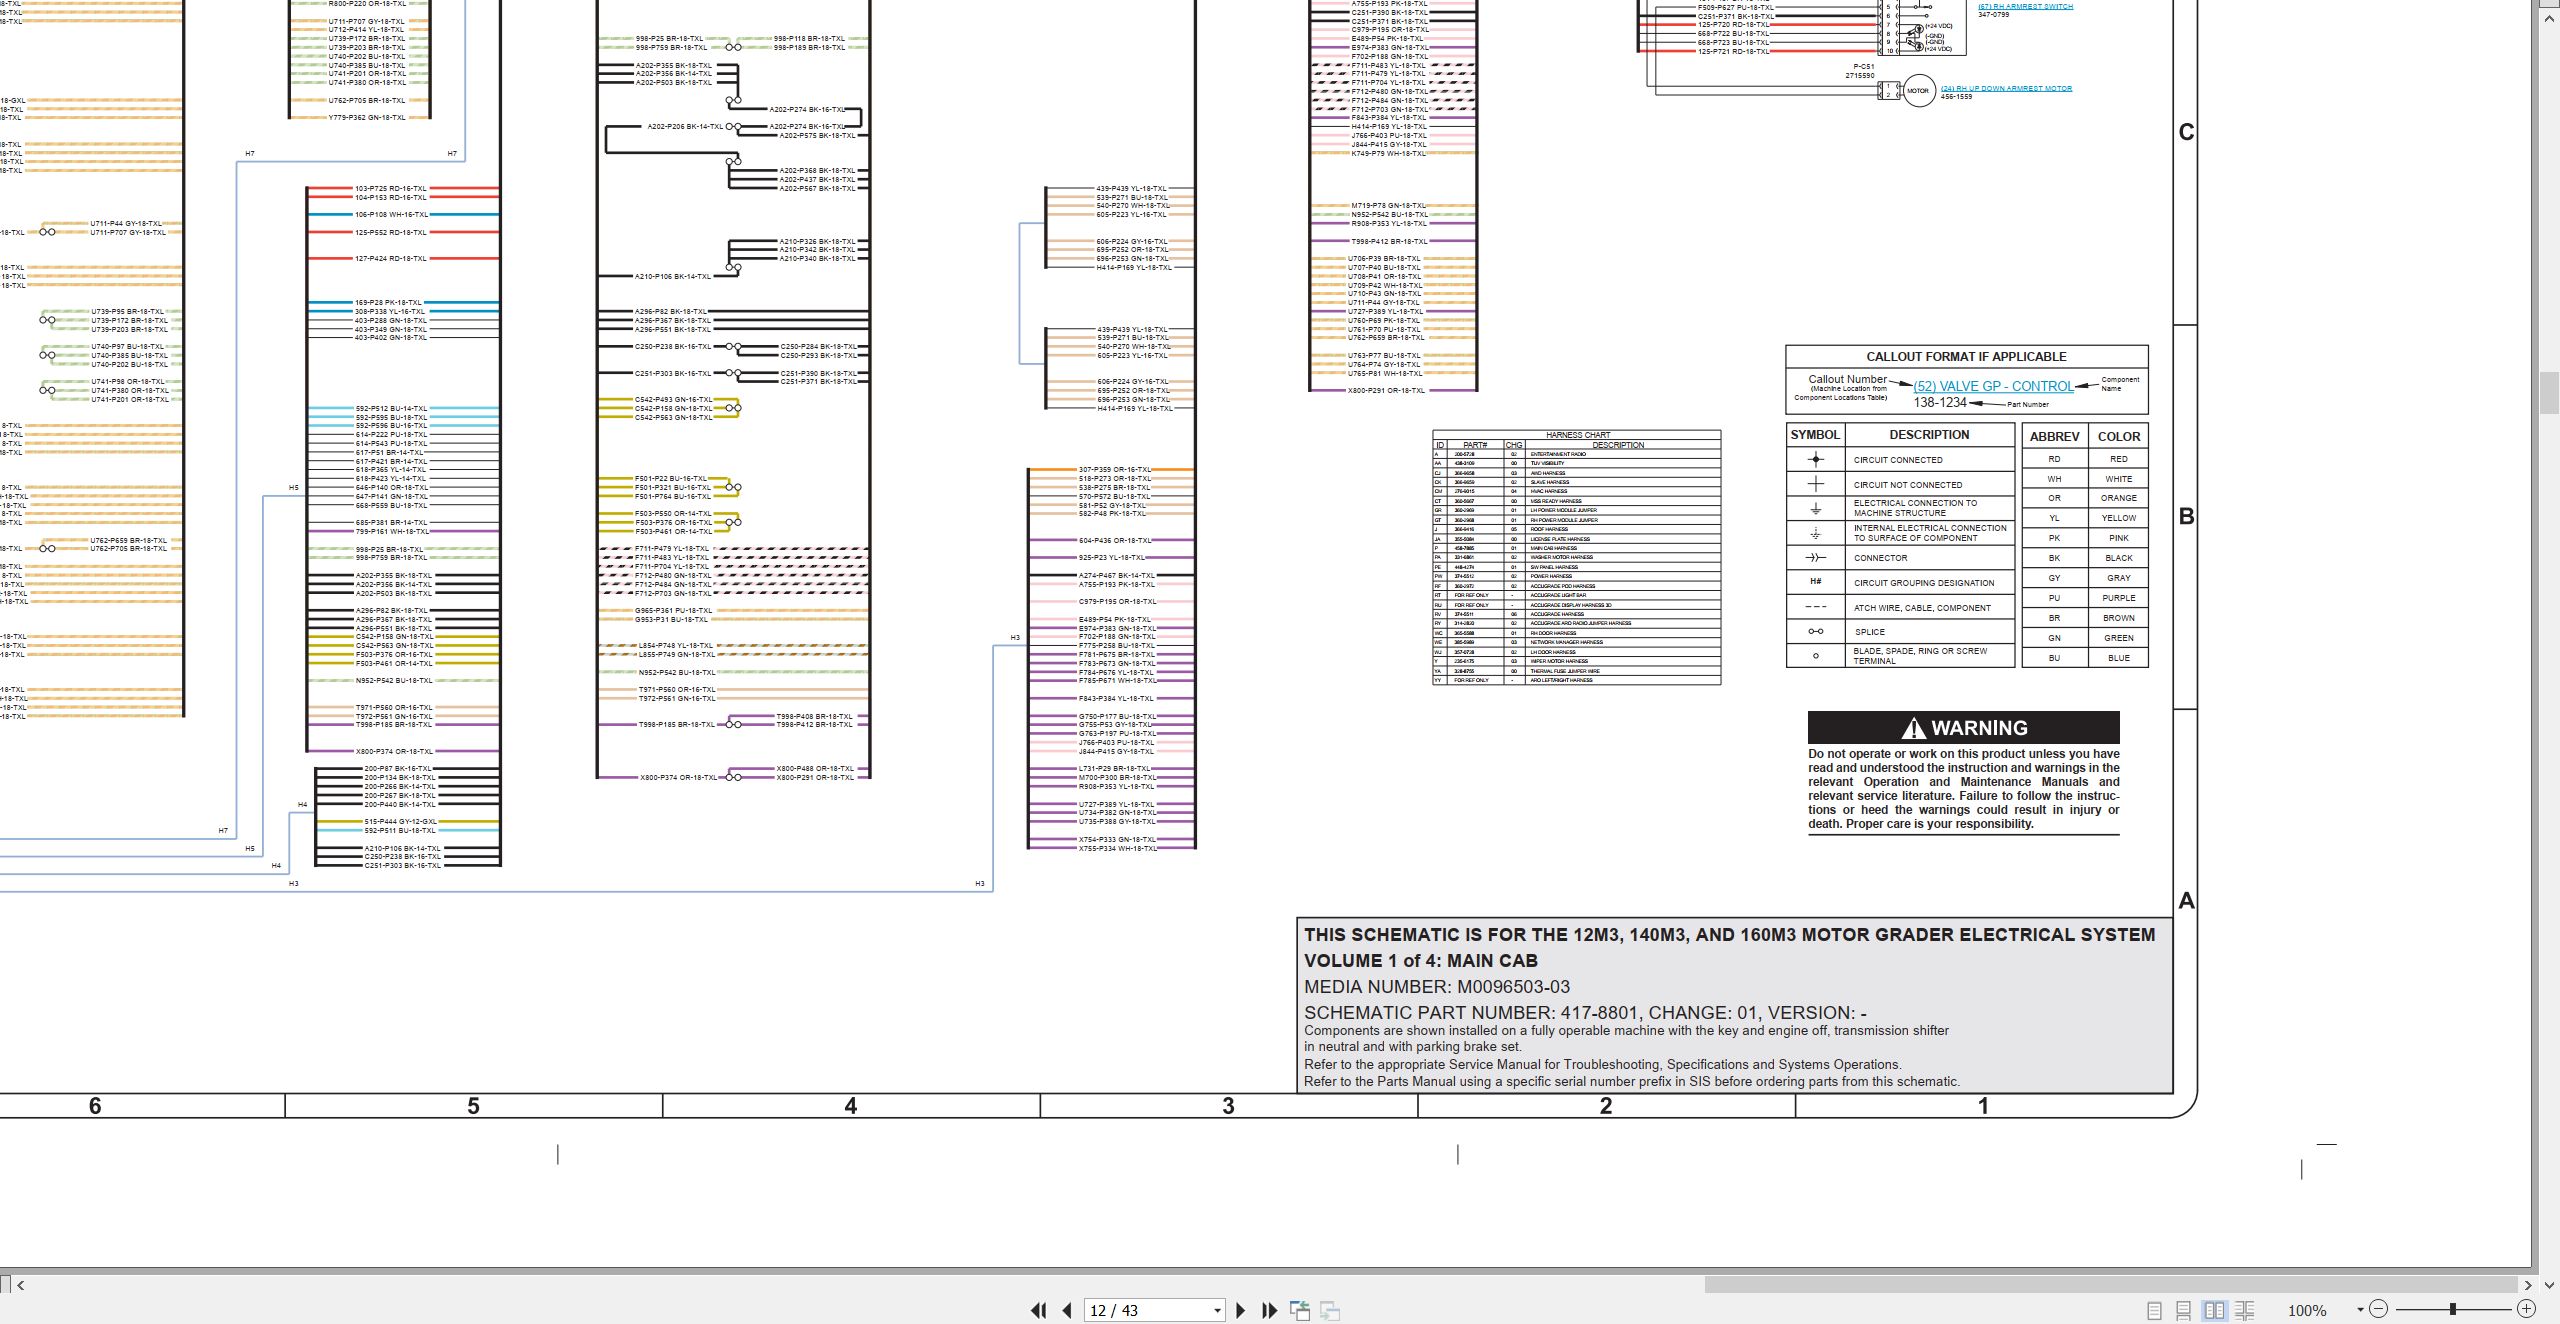The width and height of the screenshot is (2560, 1324).
Task: Click the PURPLE color name in table
Action: click(2118, 598)
